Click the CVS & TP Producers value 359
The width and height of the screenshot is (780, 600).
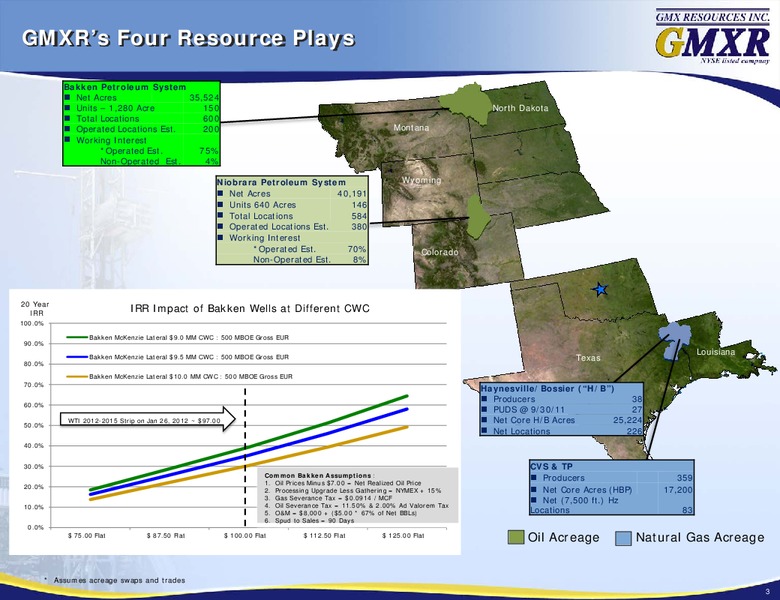click(x=684, y=478)
